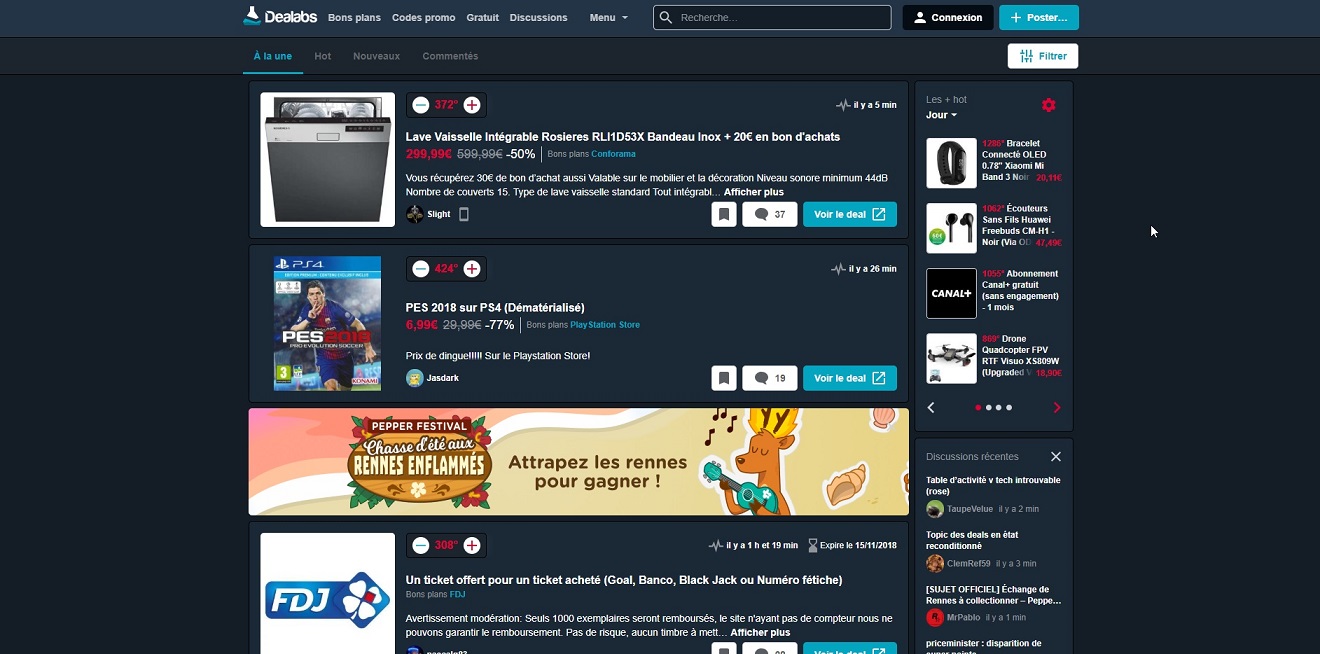Screen dimensions: 1320x654
Task: Downvote the PES 2018 deal
Action: click(x=421, y=268)
